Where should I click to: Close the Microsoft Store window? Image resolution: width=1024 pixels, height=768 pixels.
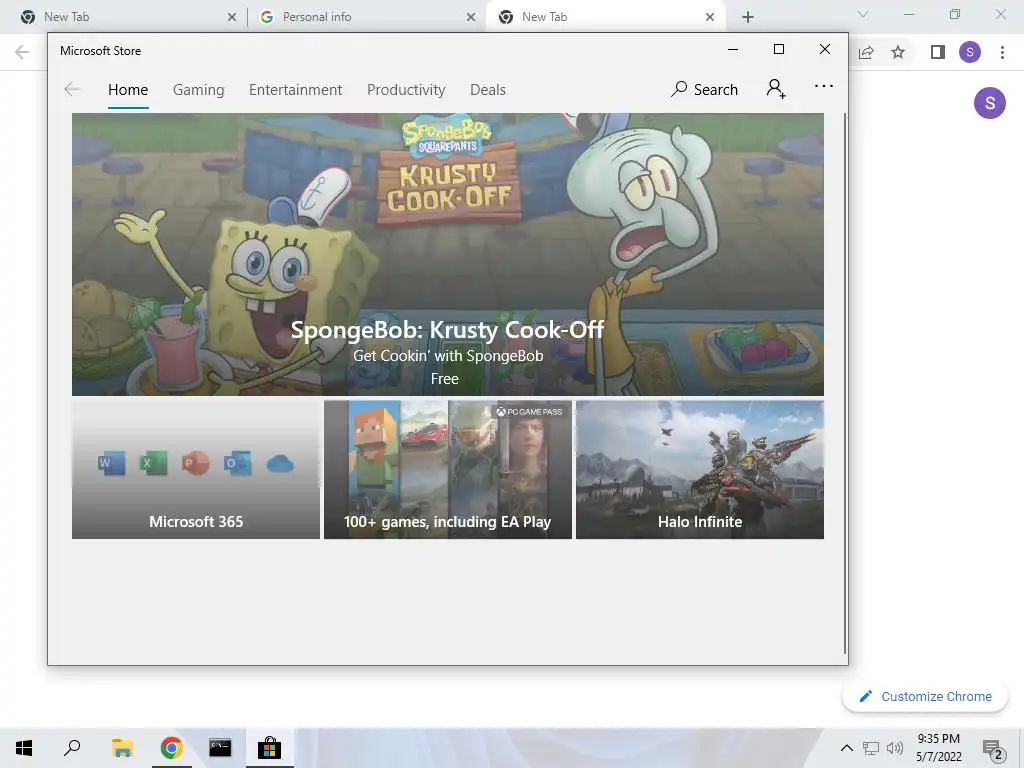pyautogui.click(x=825, y=50)
